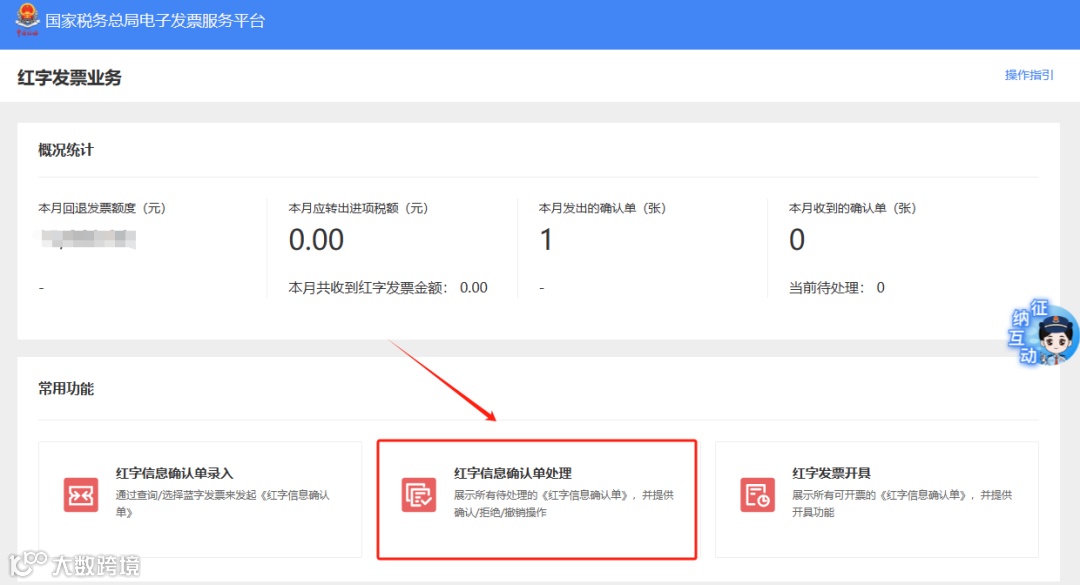Viewport: 1080px width, 585px height.
Task: Click the large 0.00 tax amount value
Action: pos(316,240)
